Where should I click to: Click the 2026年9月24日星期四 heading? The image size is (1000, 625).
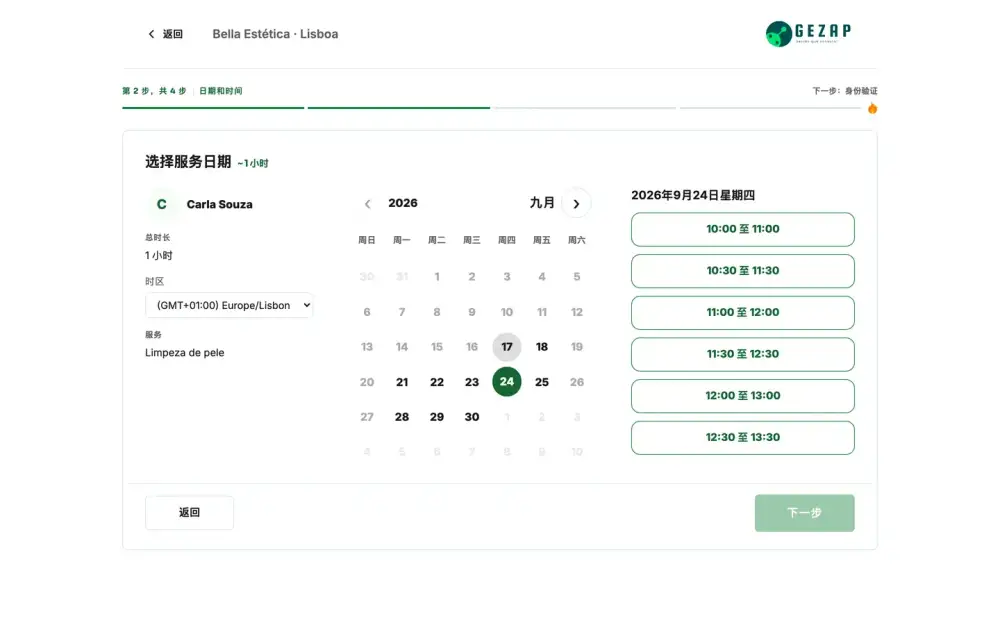[693, 195]
